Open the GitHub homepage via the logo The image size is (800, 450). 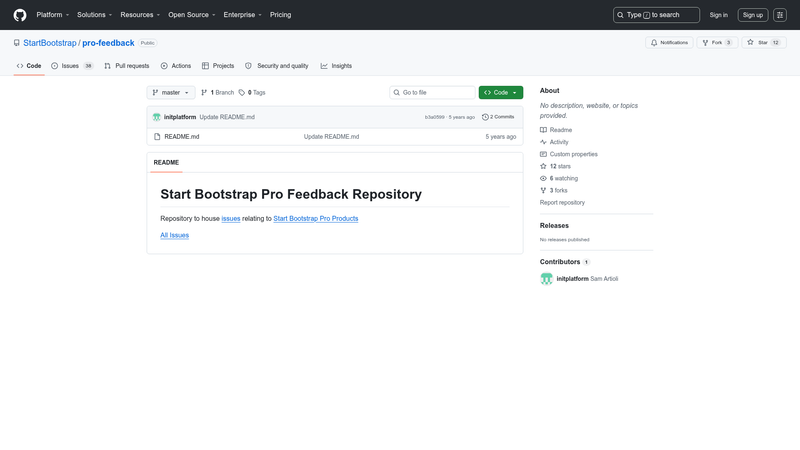point(20,15)
